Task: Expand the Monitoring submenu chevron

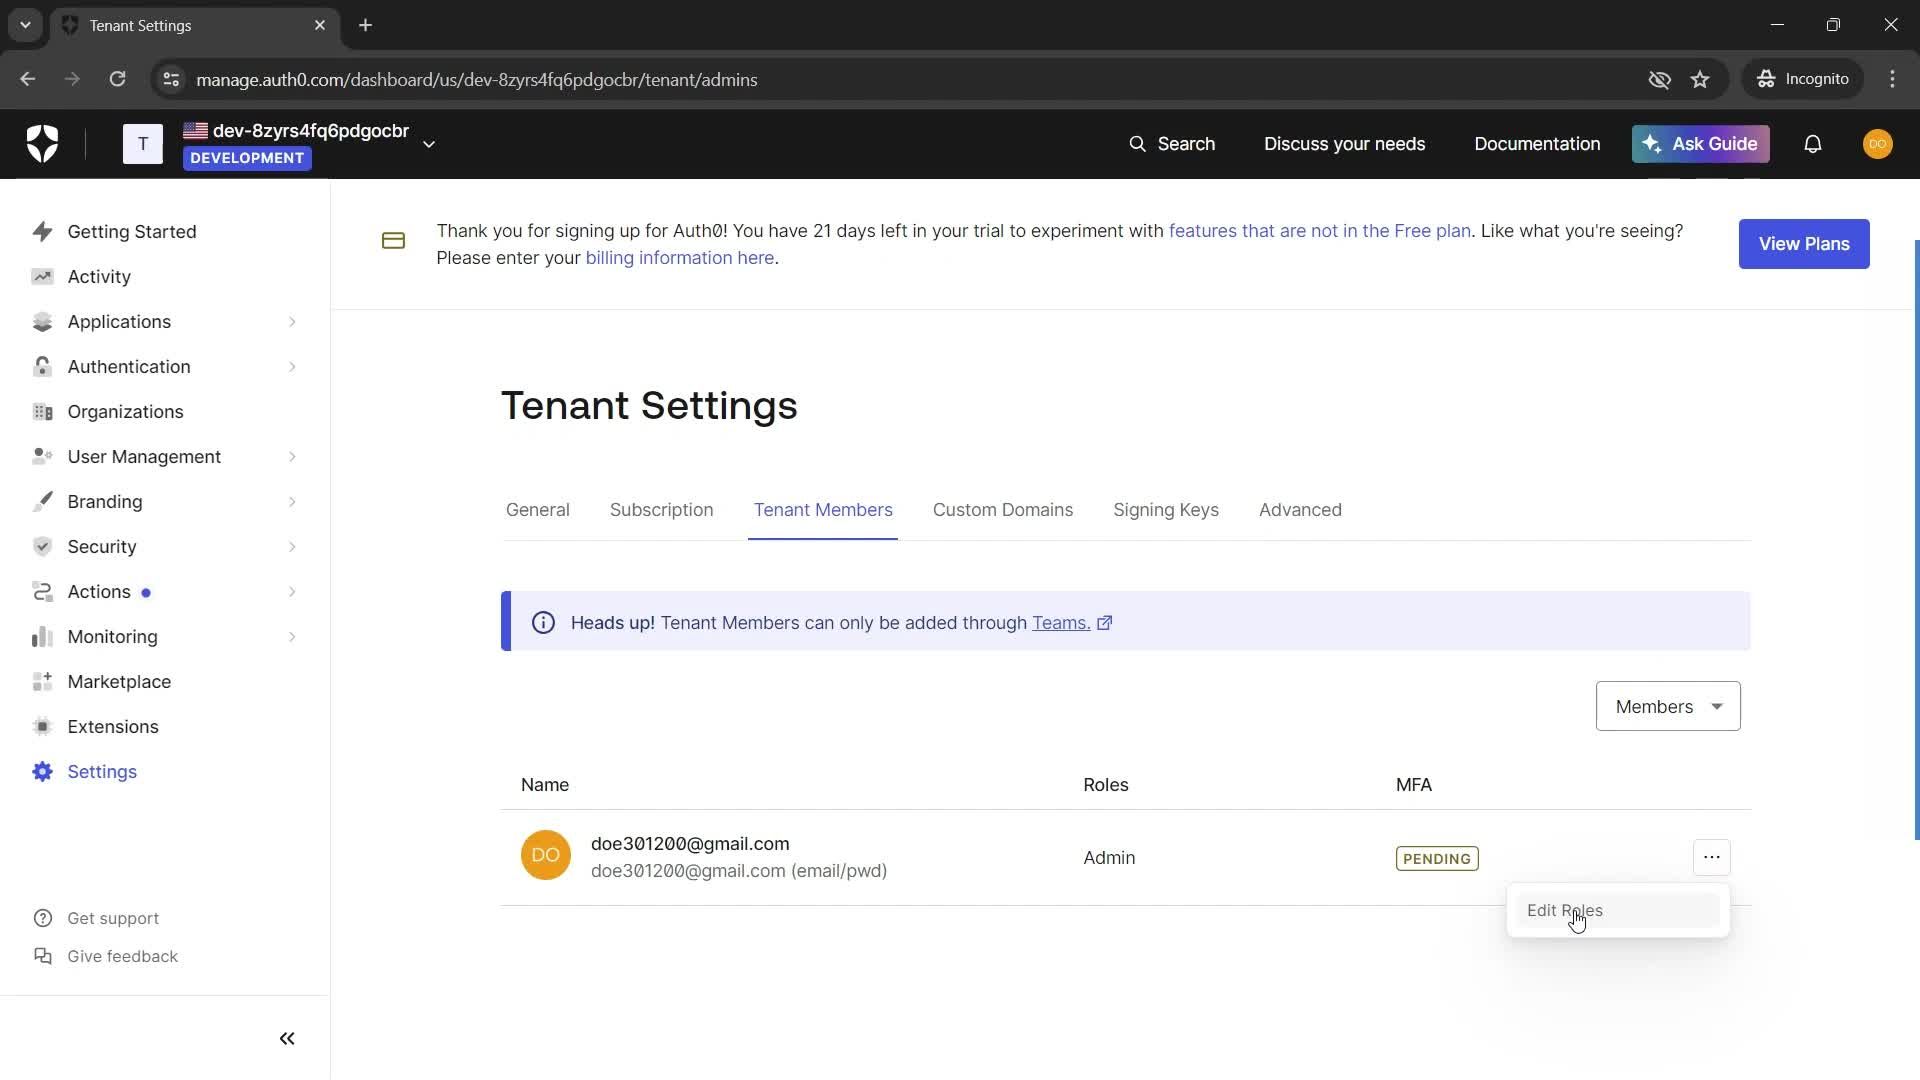Action: pyautogui.click(x=292, y=637)
